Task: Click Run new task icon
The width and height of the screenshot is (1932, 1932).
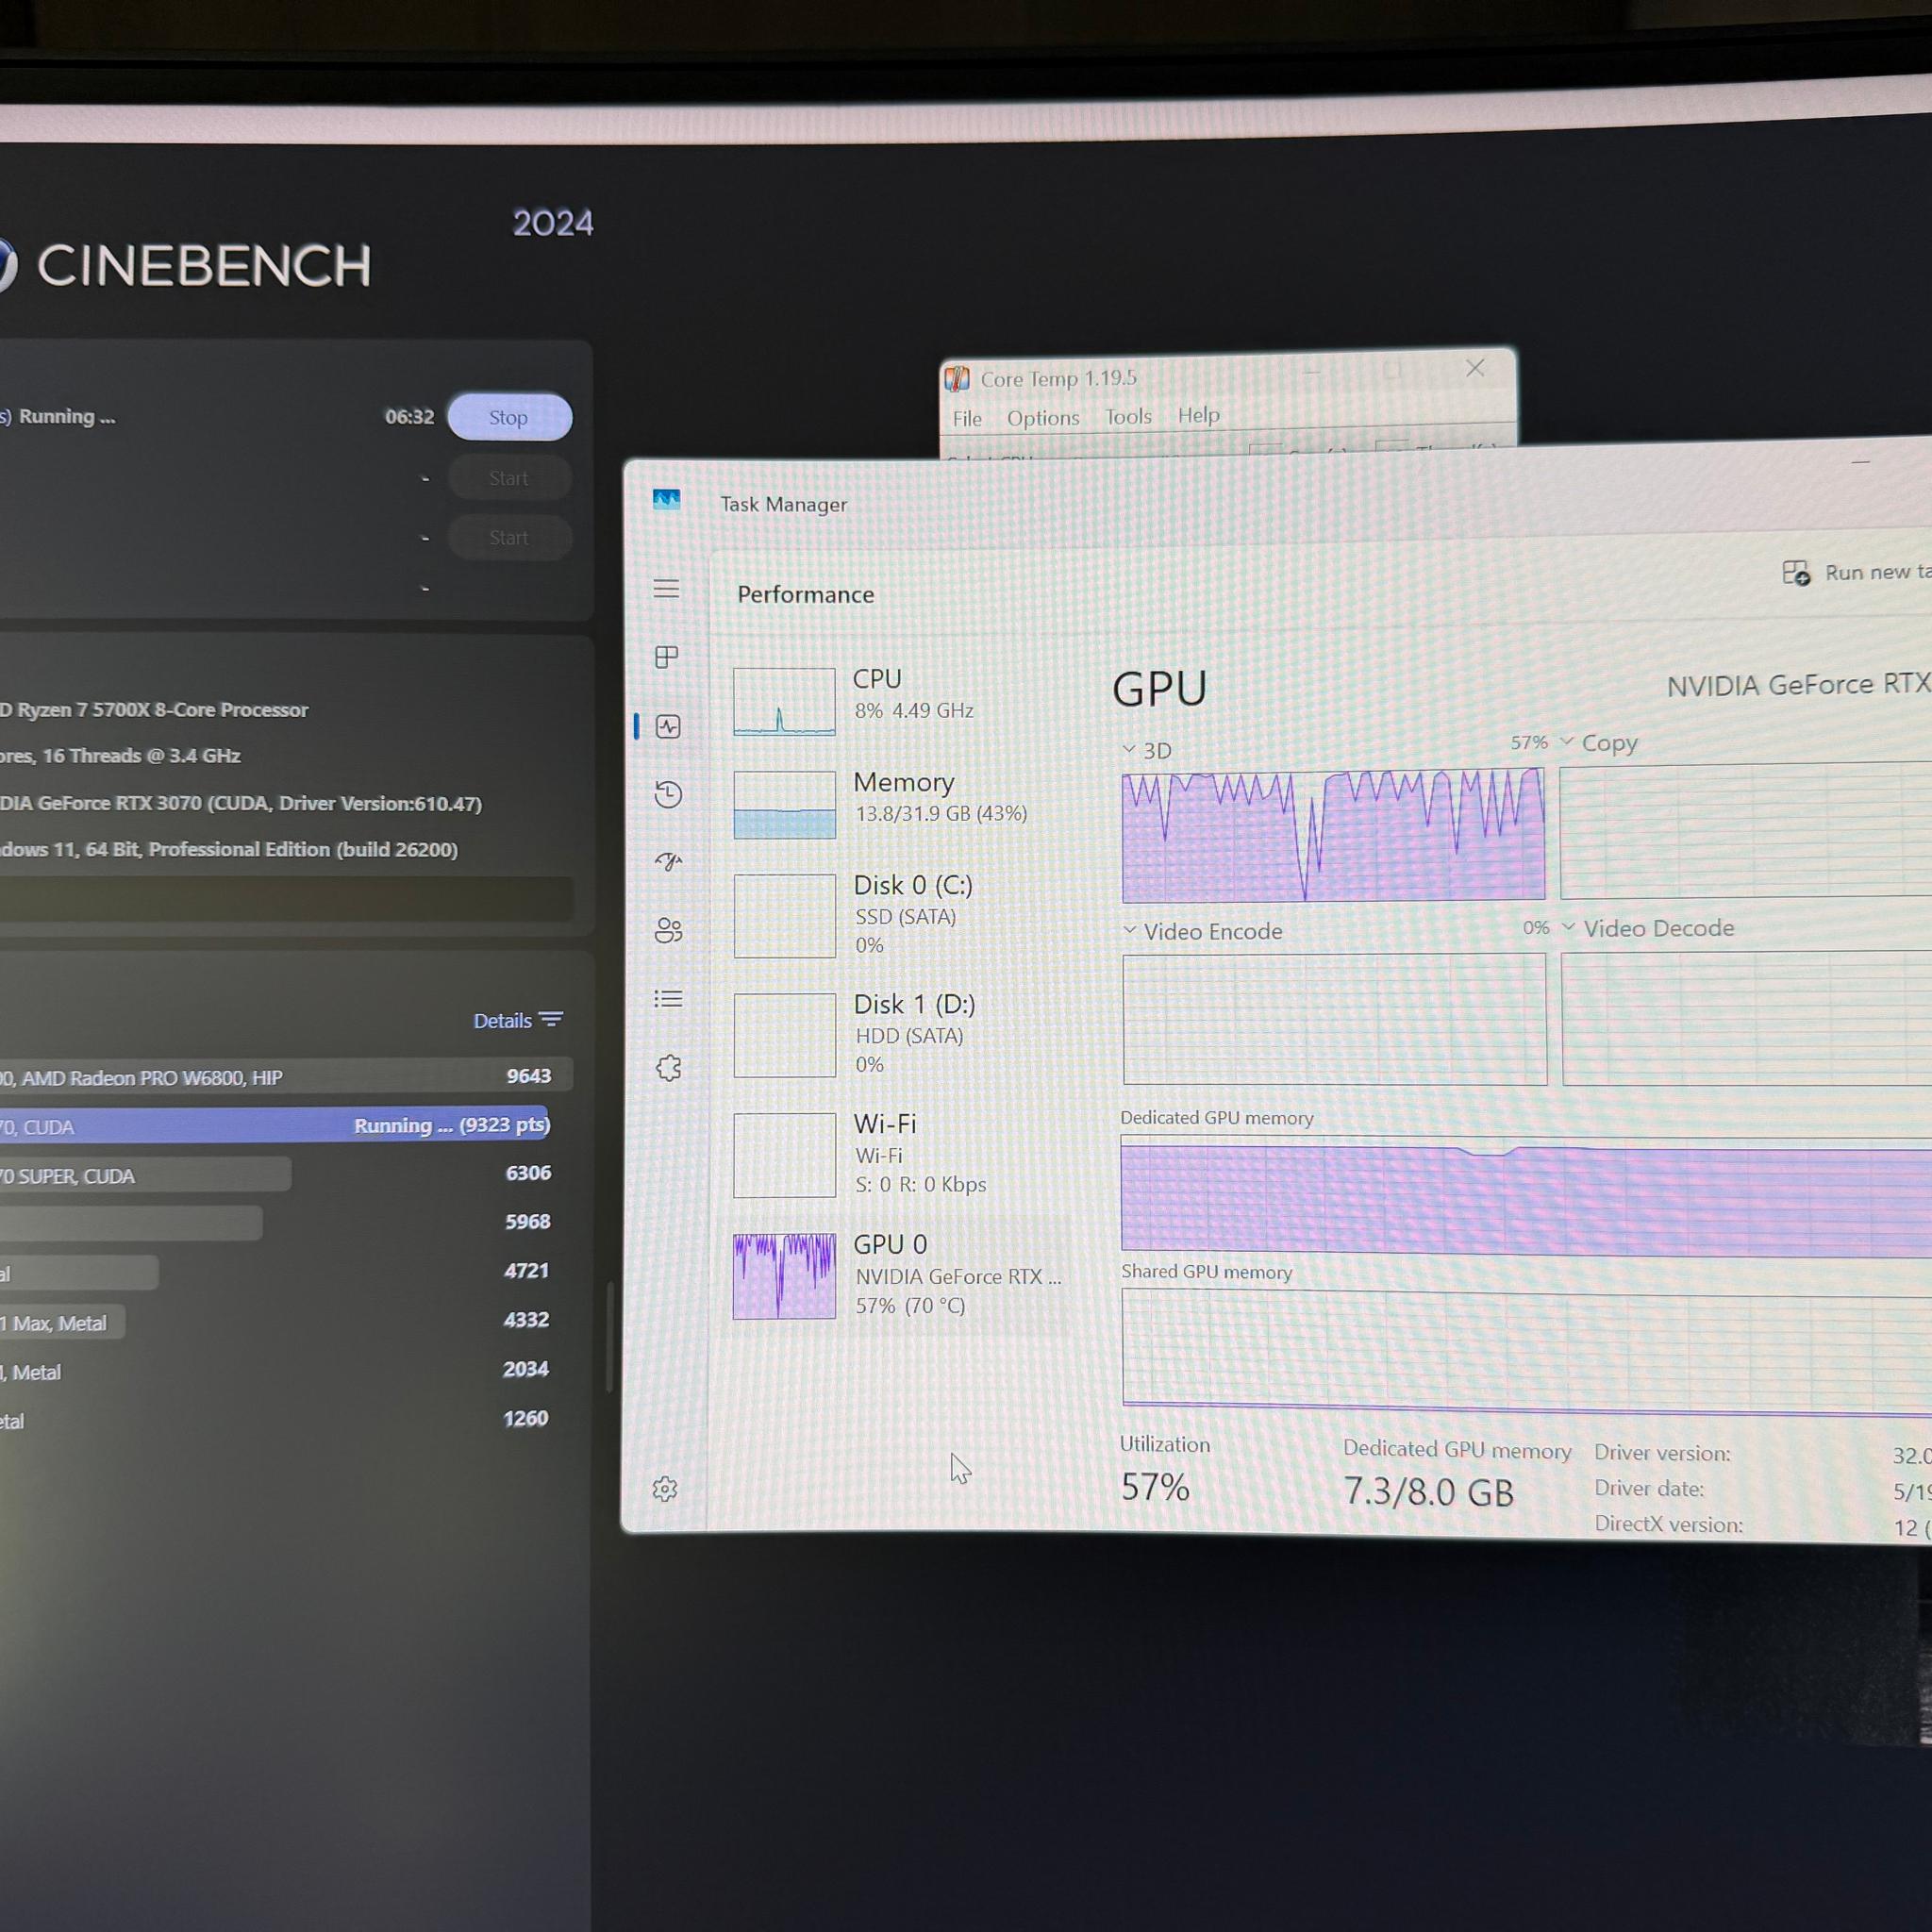Action: [x=1796, y=573]
